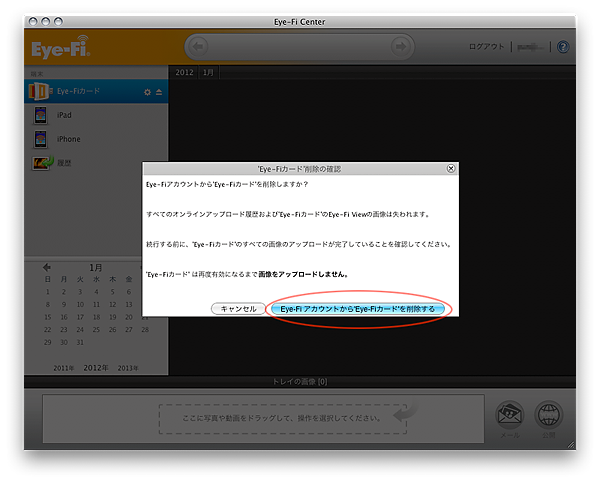Viewport: 600px width, 491px height.
Task: Select the iPhone device
Action: (68, 139)
